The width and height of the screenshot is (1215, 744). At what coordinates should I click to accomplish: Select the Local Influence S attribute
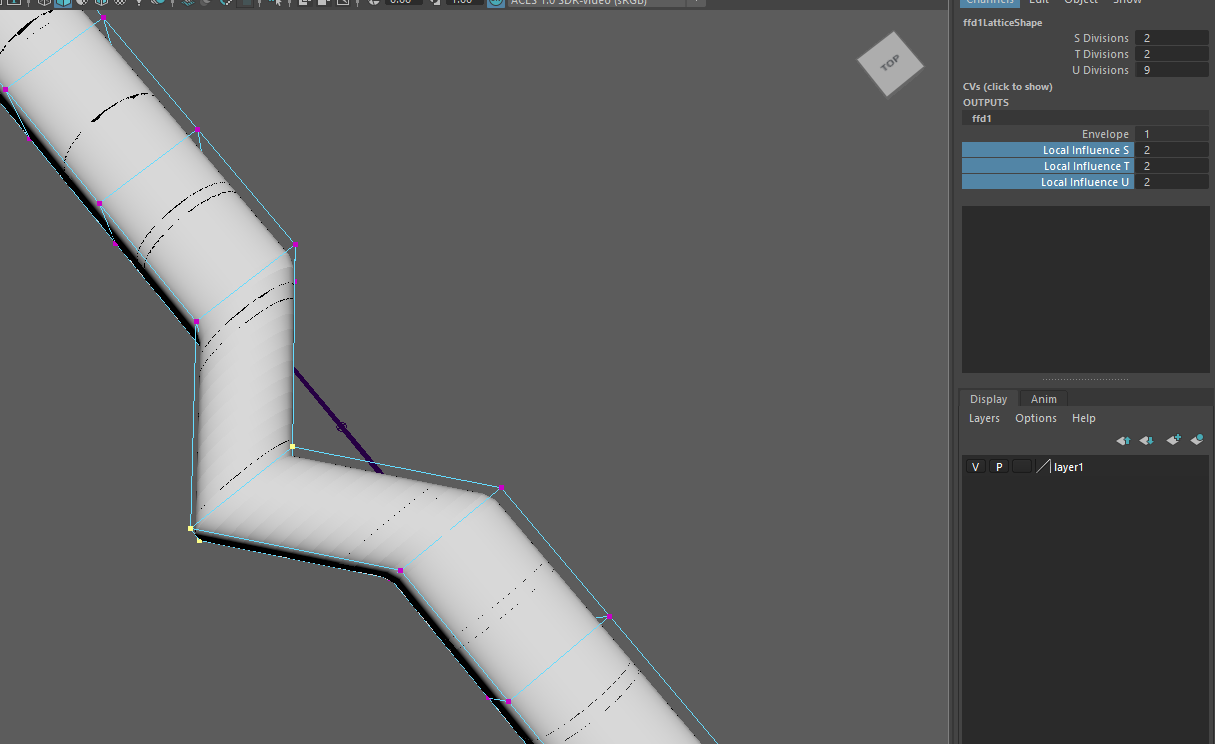pos(1048,150)
